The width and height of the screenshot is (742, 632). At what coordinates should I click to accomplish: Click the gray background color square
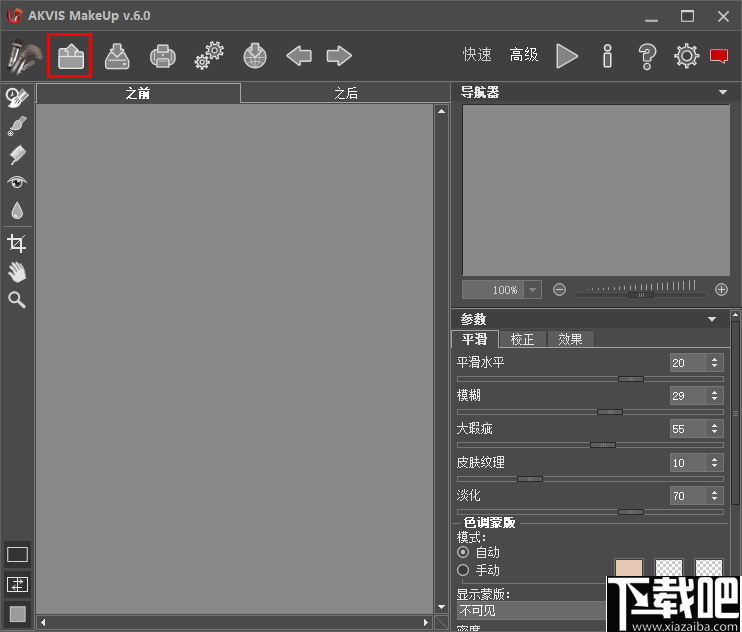18,614
